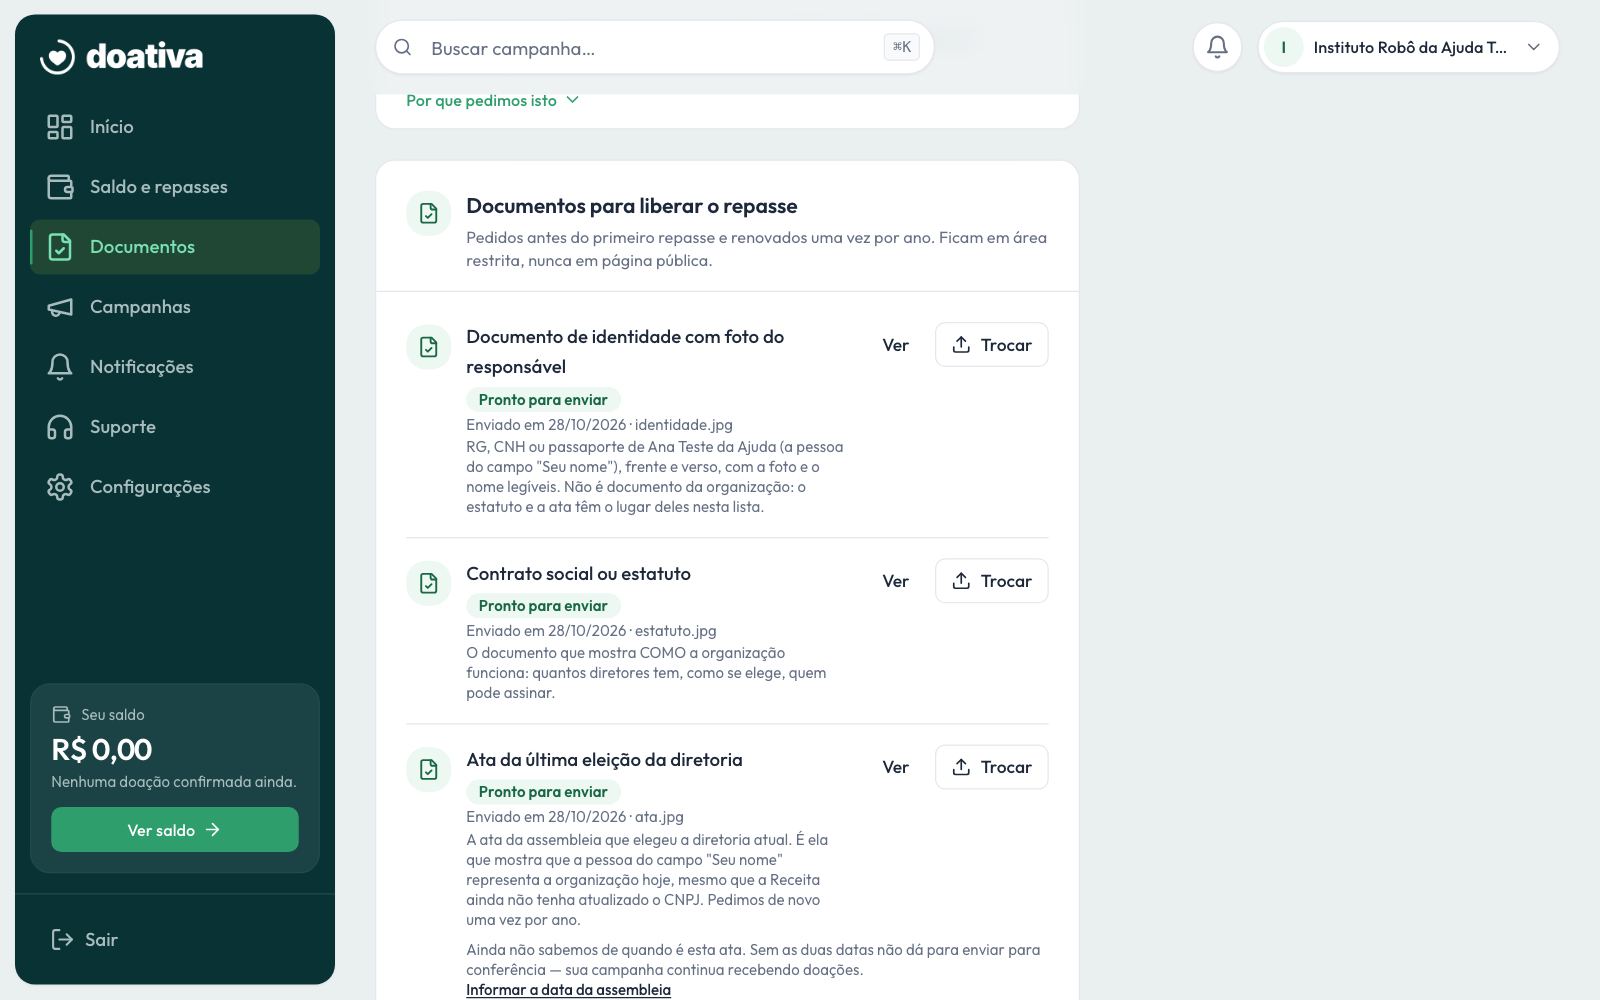
Task: Open Notificações from the sidebar
Action: tap(175, 367)
